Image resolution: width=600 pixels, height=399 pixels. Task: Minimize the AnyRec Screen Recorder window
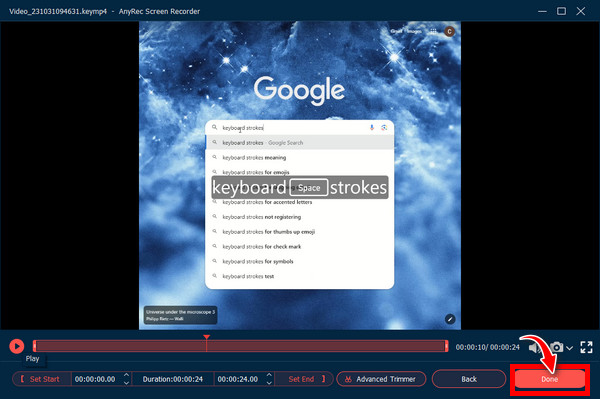542,11
